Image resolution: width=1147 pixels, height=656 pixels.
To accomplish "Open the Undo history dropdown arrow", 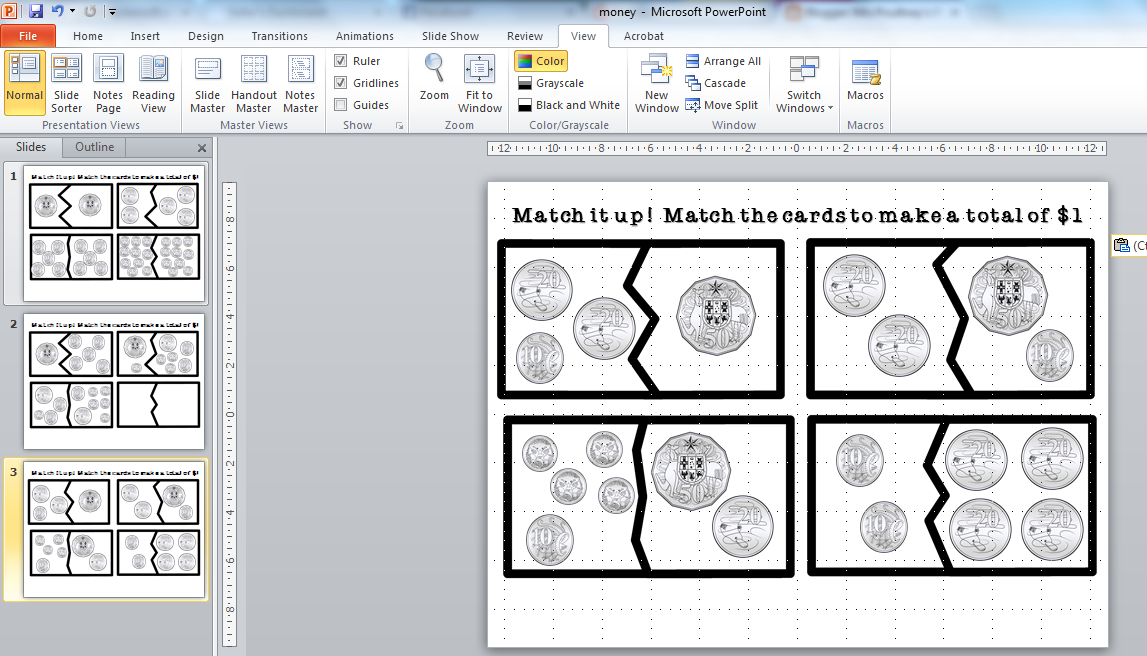I will point(72,11).
